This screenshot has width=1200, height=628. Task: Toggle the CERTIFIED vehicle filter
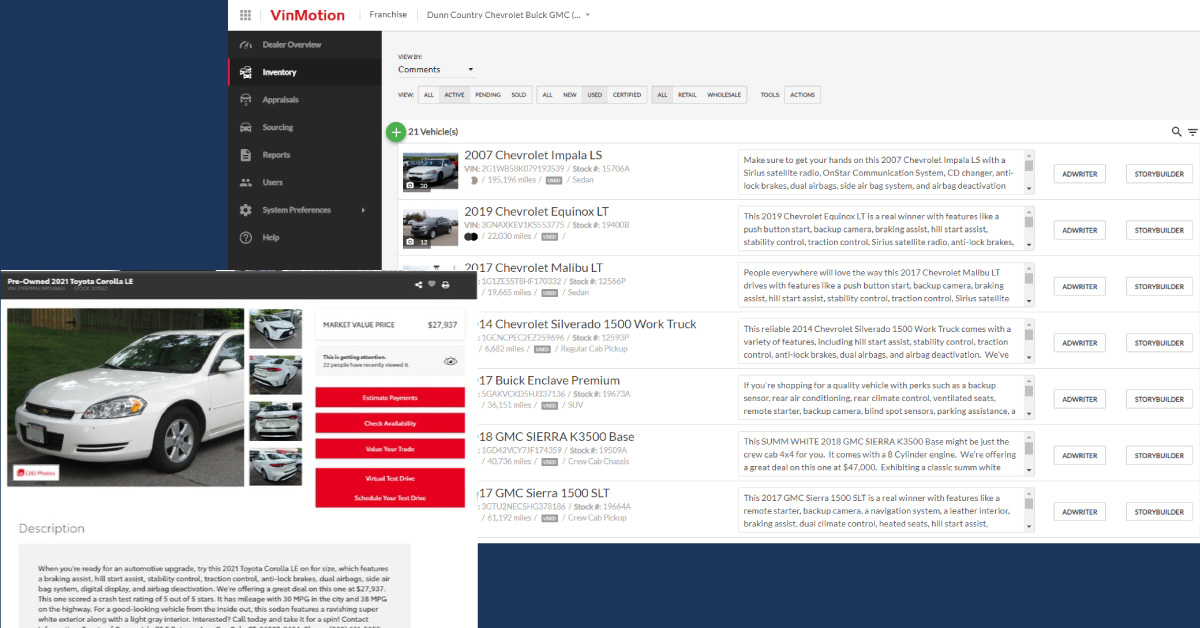[x=627, y=95]
